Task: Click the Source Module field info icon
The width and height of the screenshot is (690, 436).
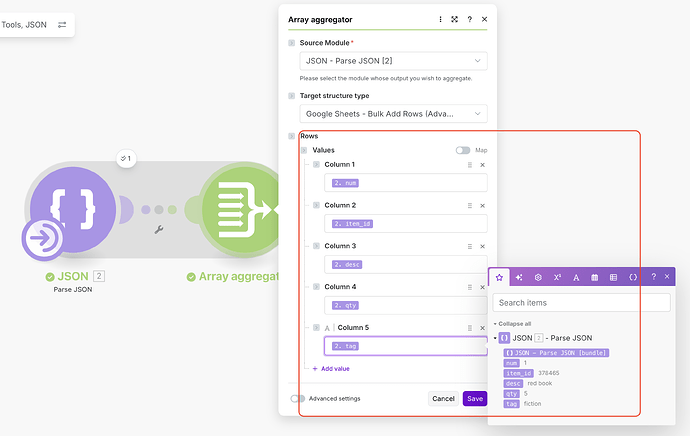Action: tap(291, 43)
